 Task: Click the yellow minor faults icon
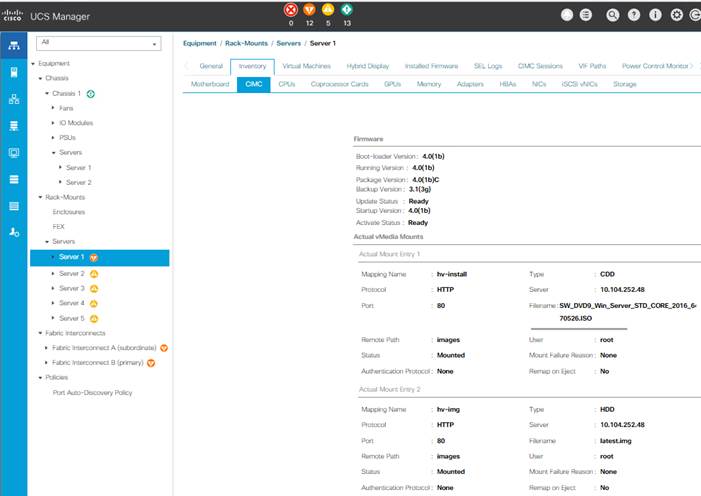coord(328,10)
